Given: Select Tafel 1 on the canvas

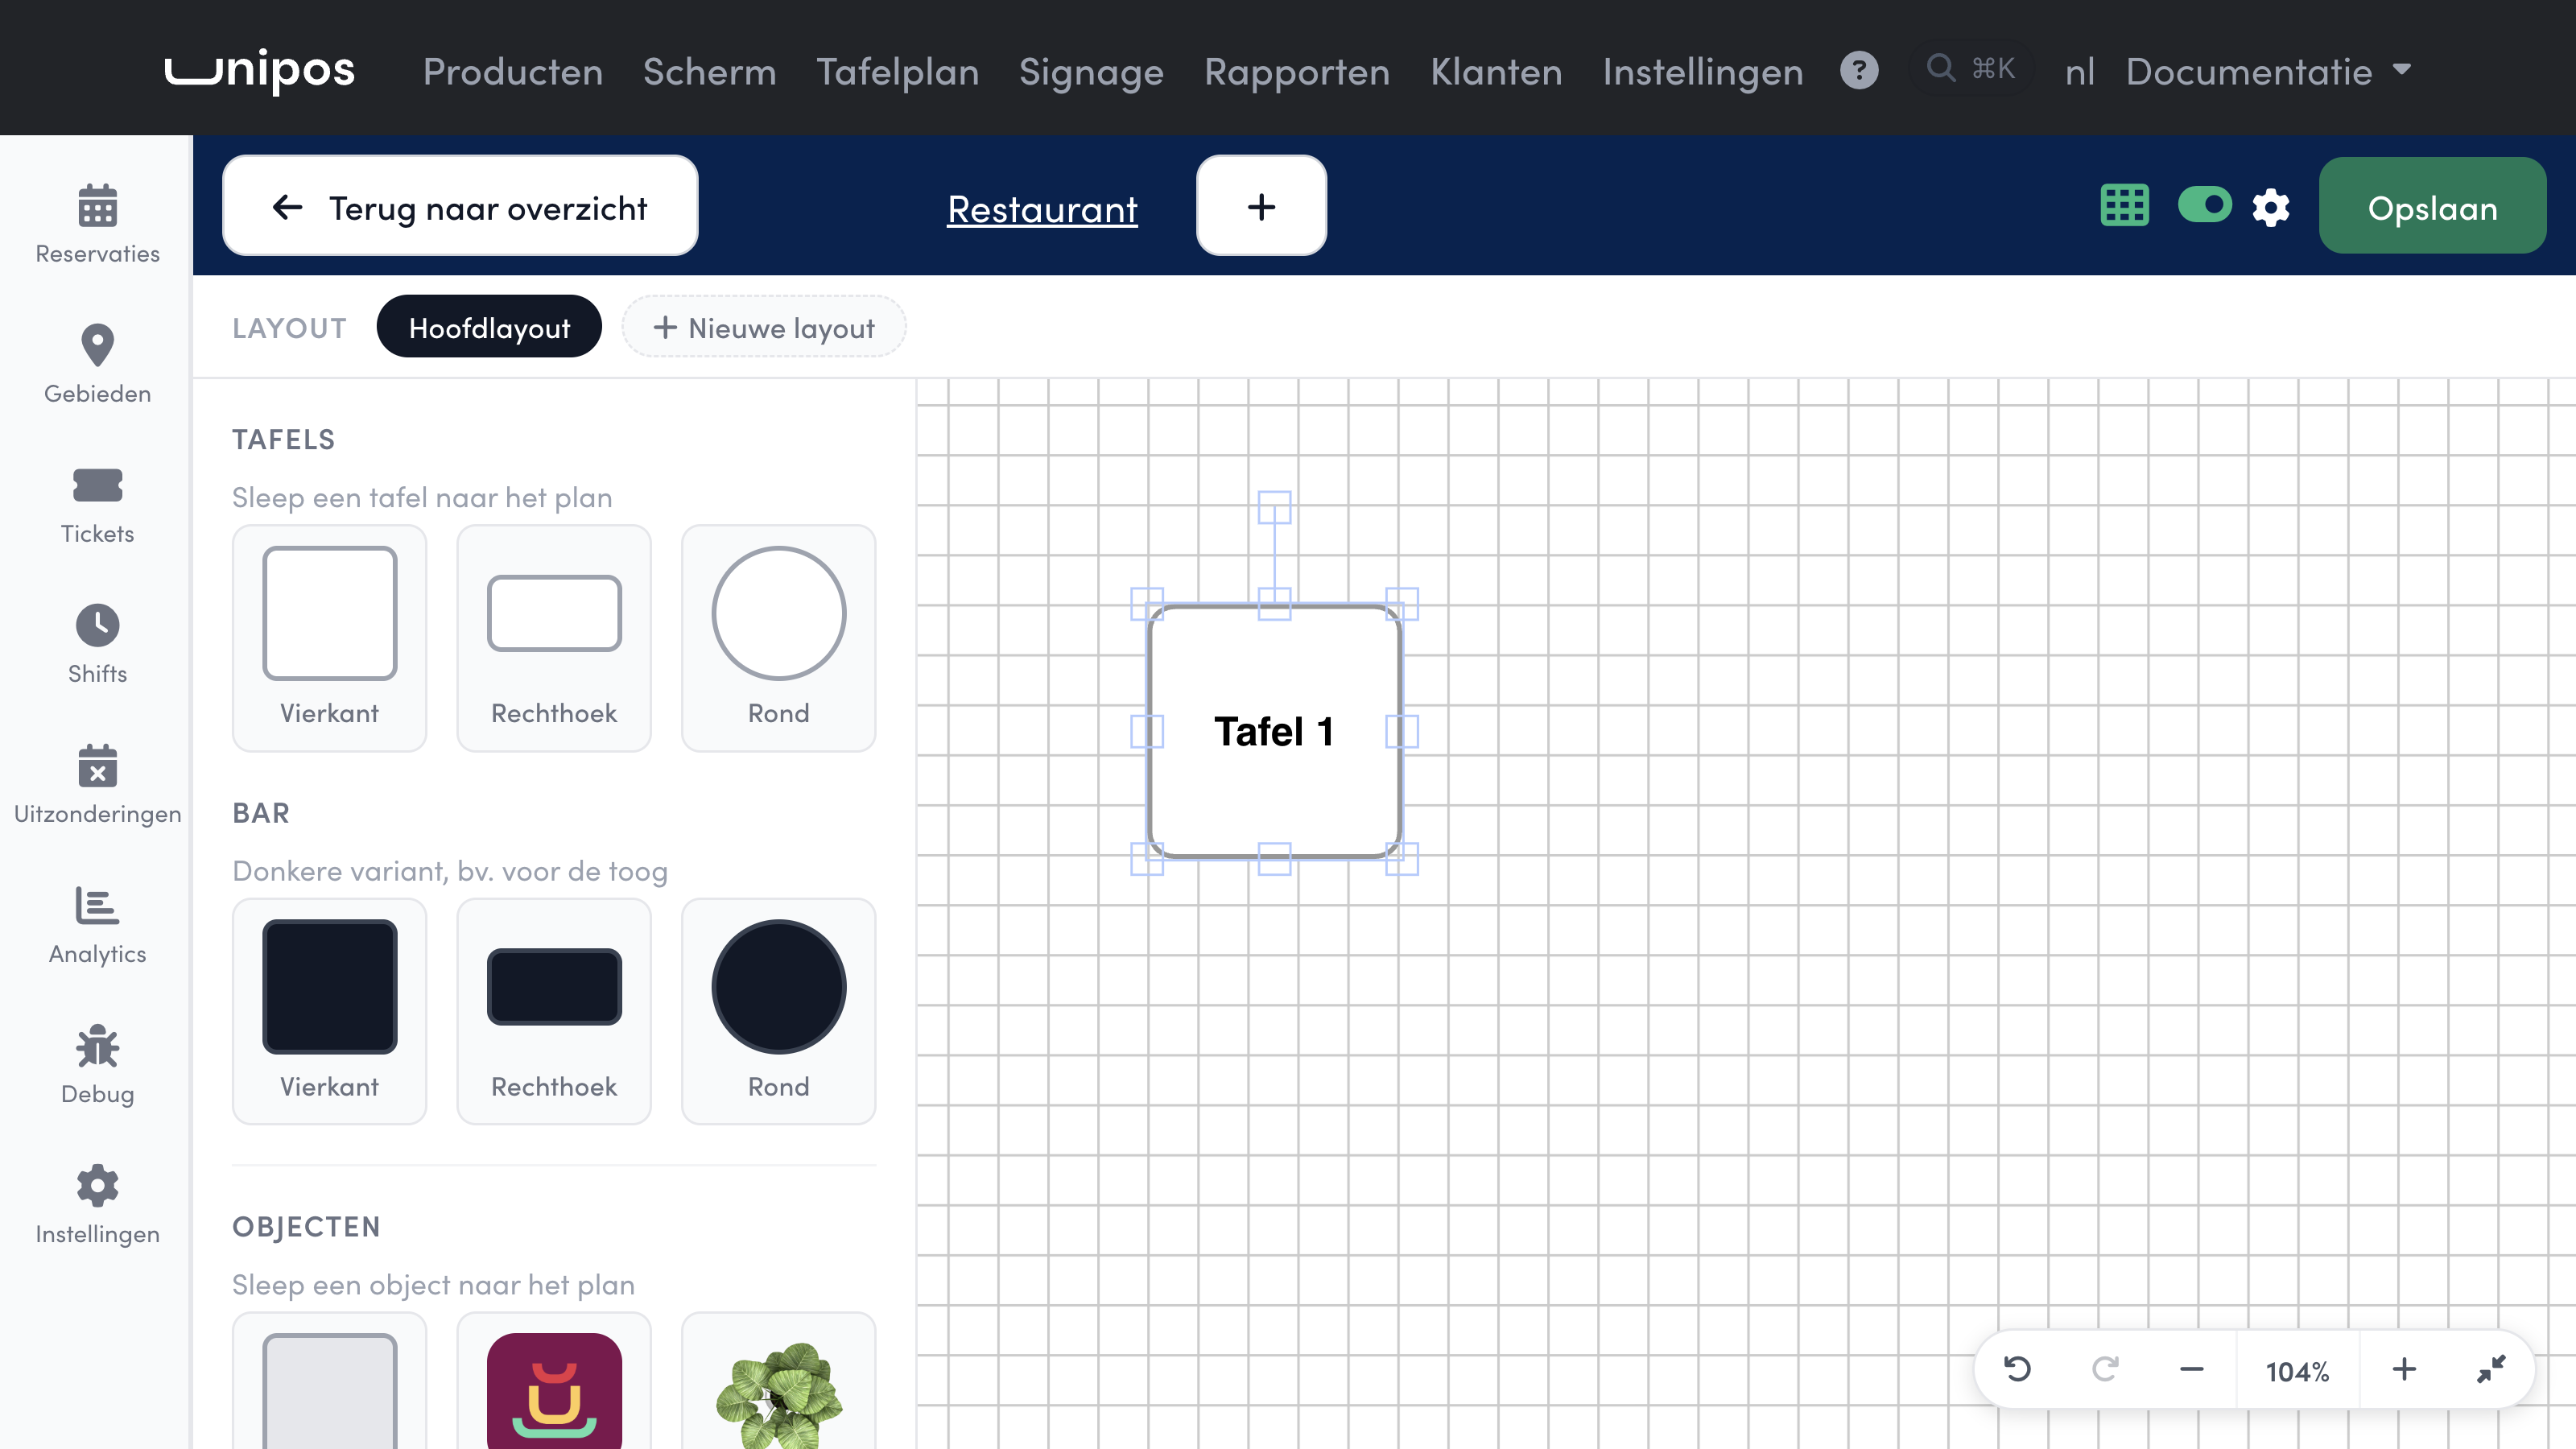Looking at the screenshot, I should 1274,731.
